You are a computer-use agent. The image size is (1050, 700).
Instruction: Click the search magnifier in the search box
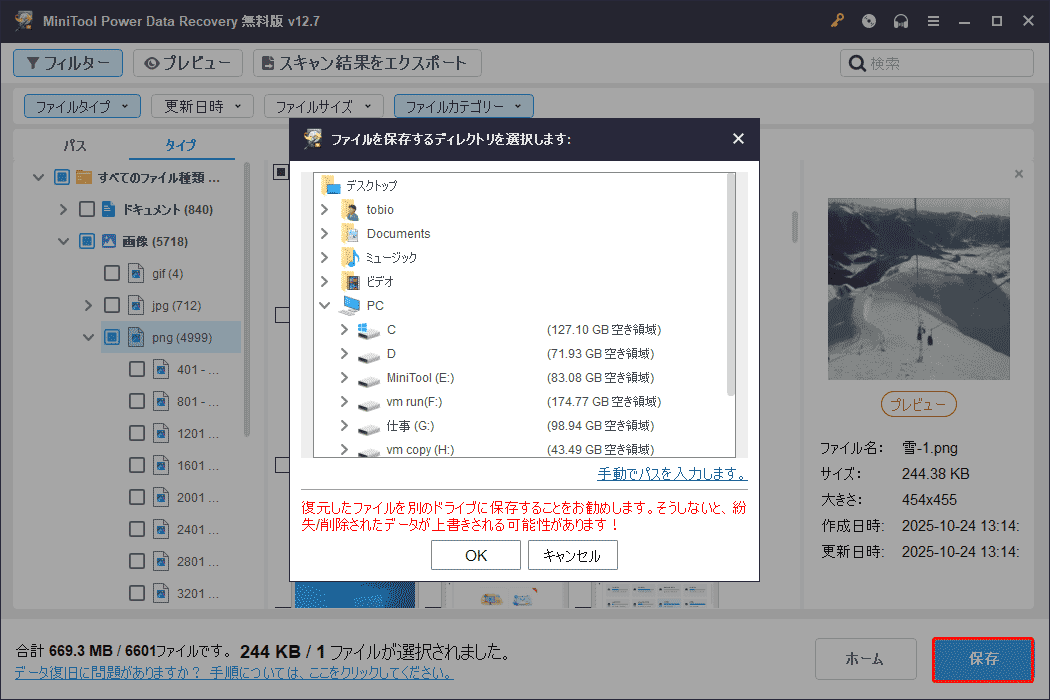857,62
